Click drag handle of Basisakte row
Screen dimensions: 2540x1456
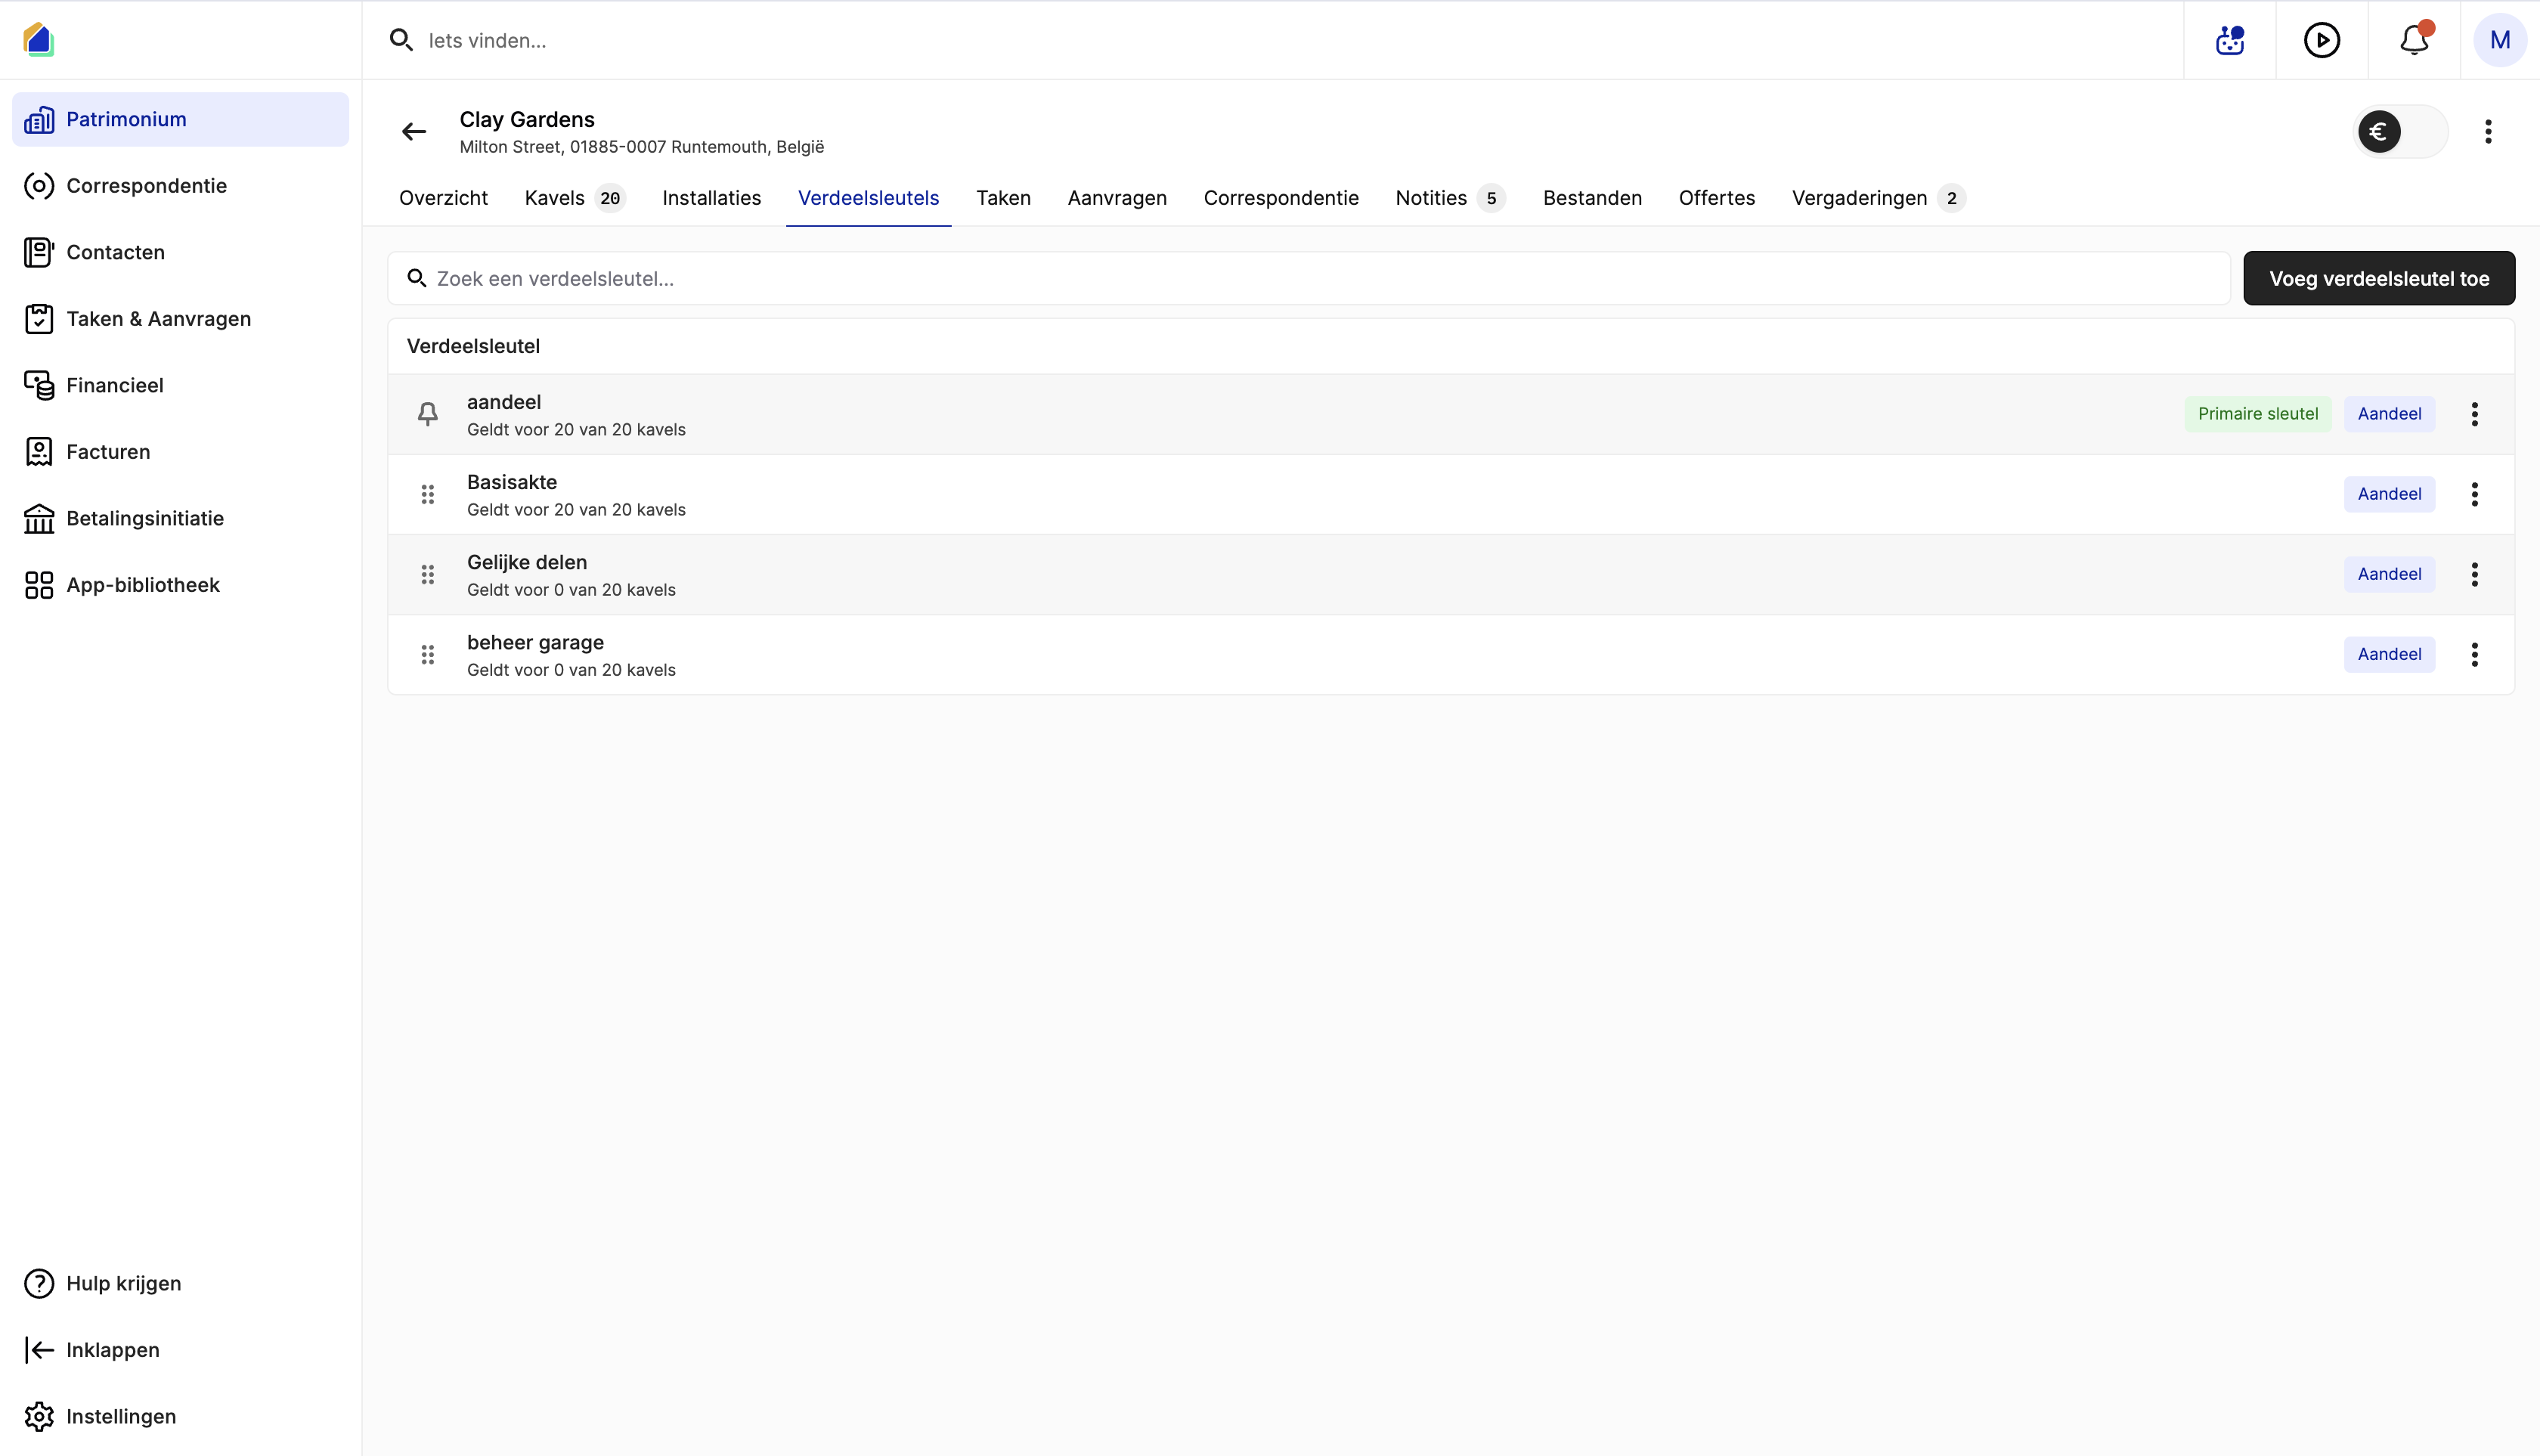[x=428, y=494]
